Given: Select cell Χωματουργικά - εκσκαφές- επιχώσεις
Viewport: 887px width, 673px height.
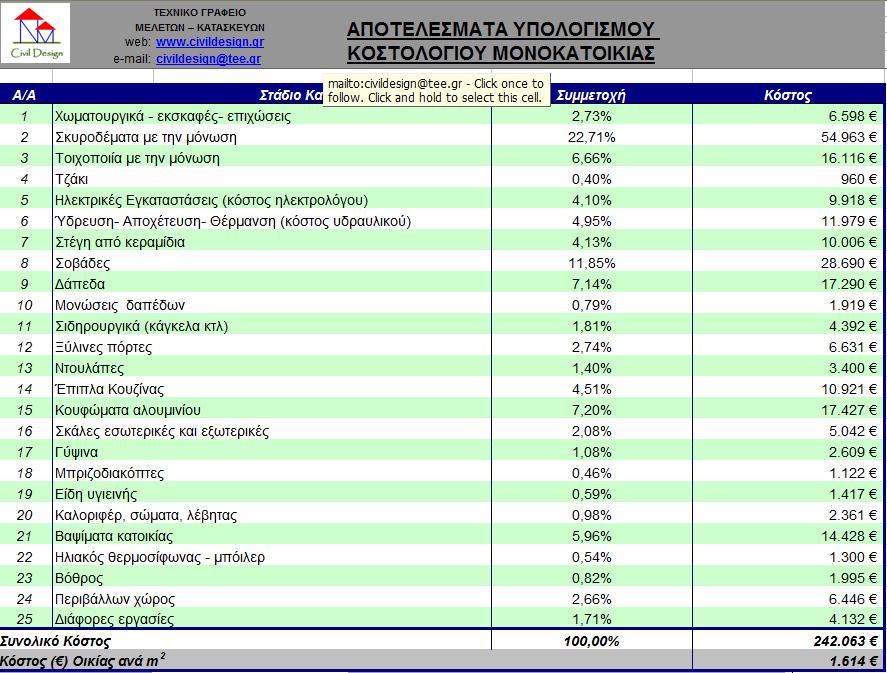Looking at the screenshot, I should click(272, 116).
